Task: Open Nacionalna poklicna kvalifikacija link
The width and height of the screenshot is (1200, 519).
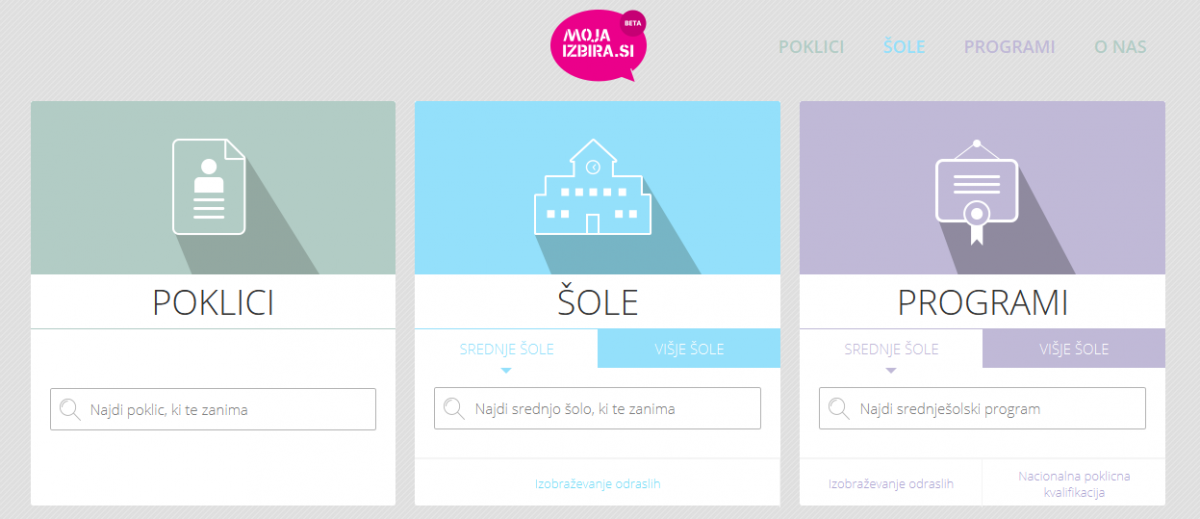Action: [x=1074, y=485]
